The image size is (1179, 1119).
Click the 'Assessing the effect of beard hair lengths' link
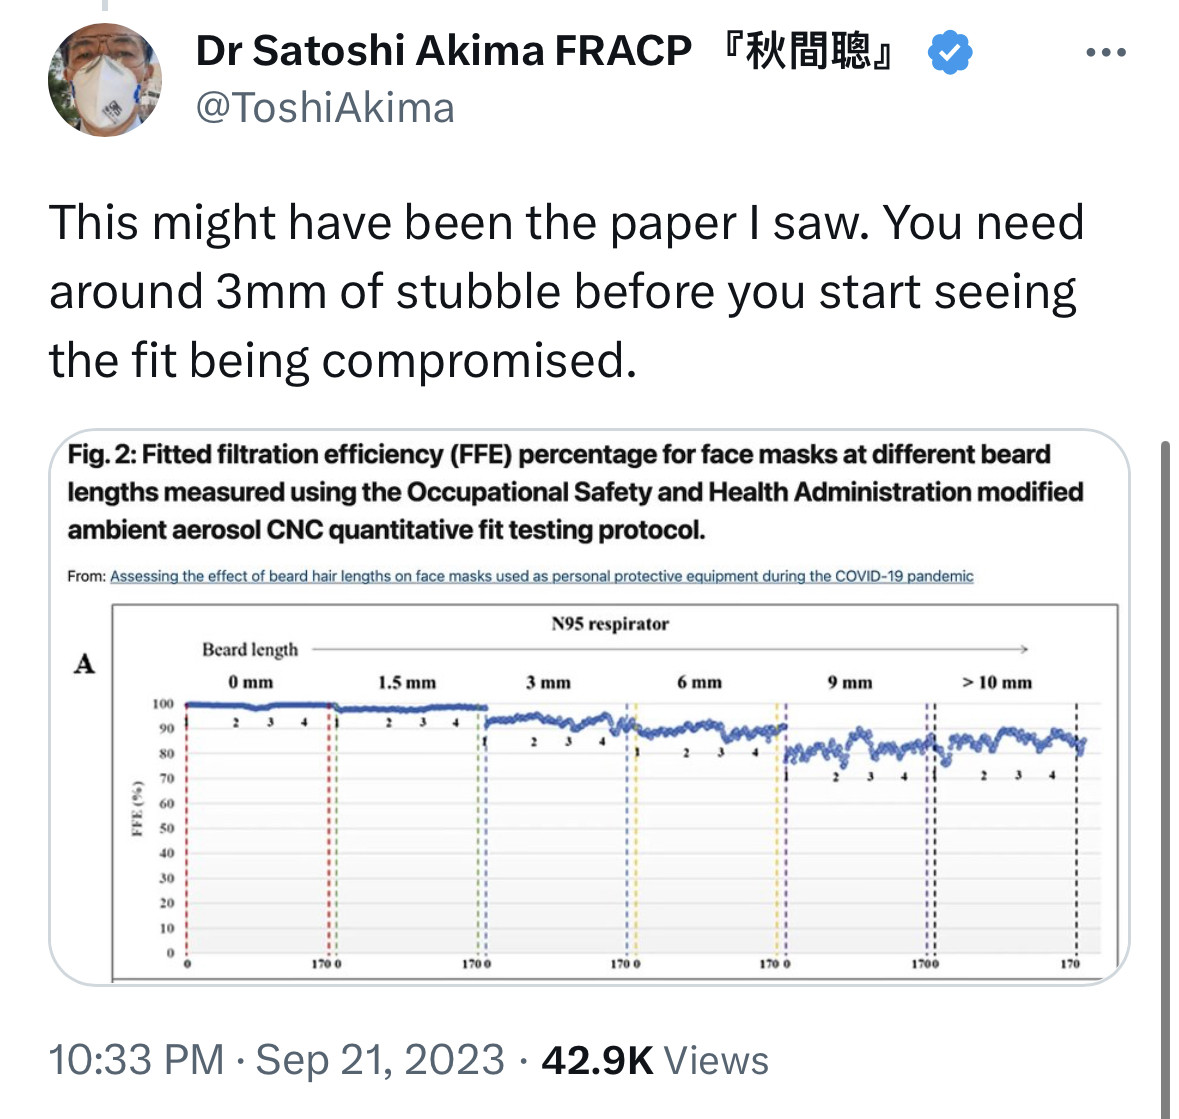coord(541,576)
